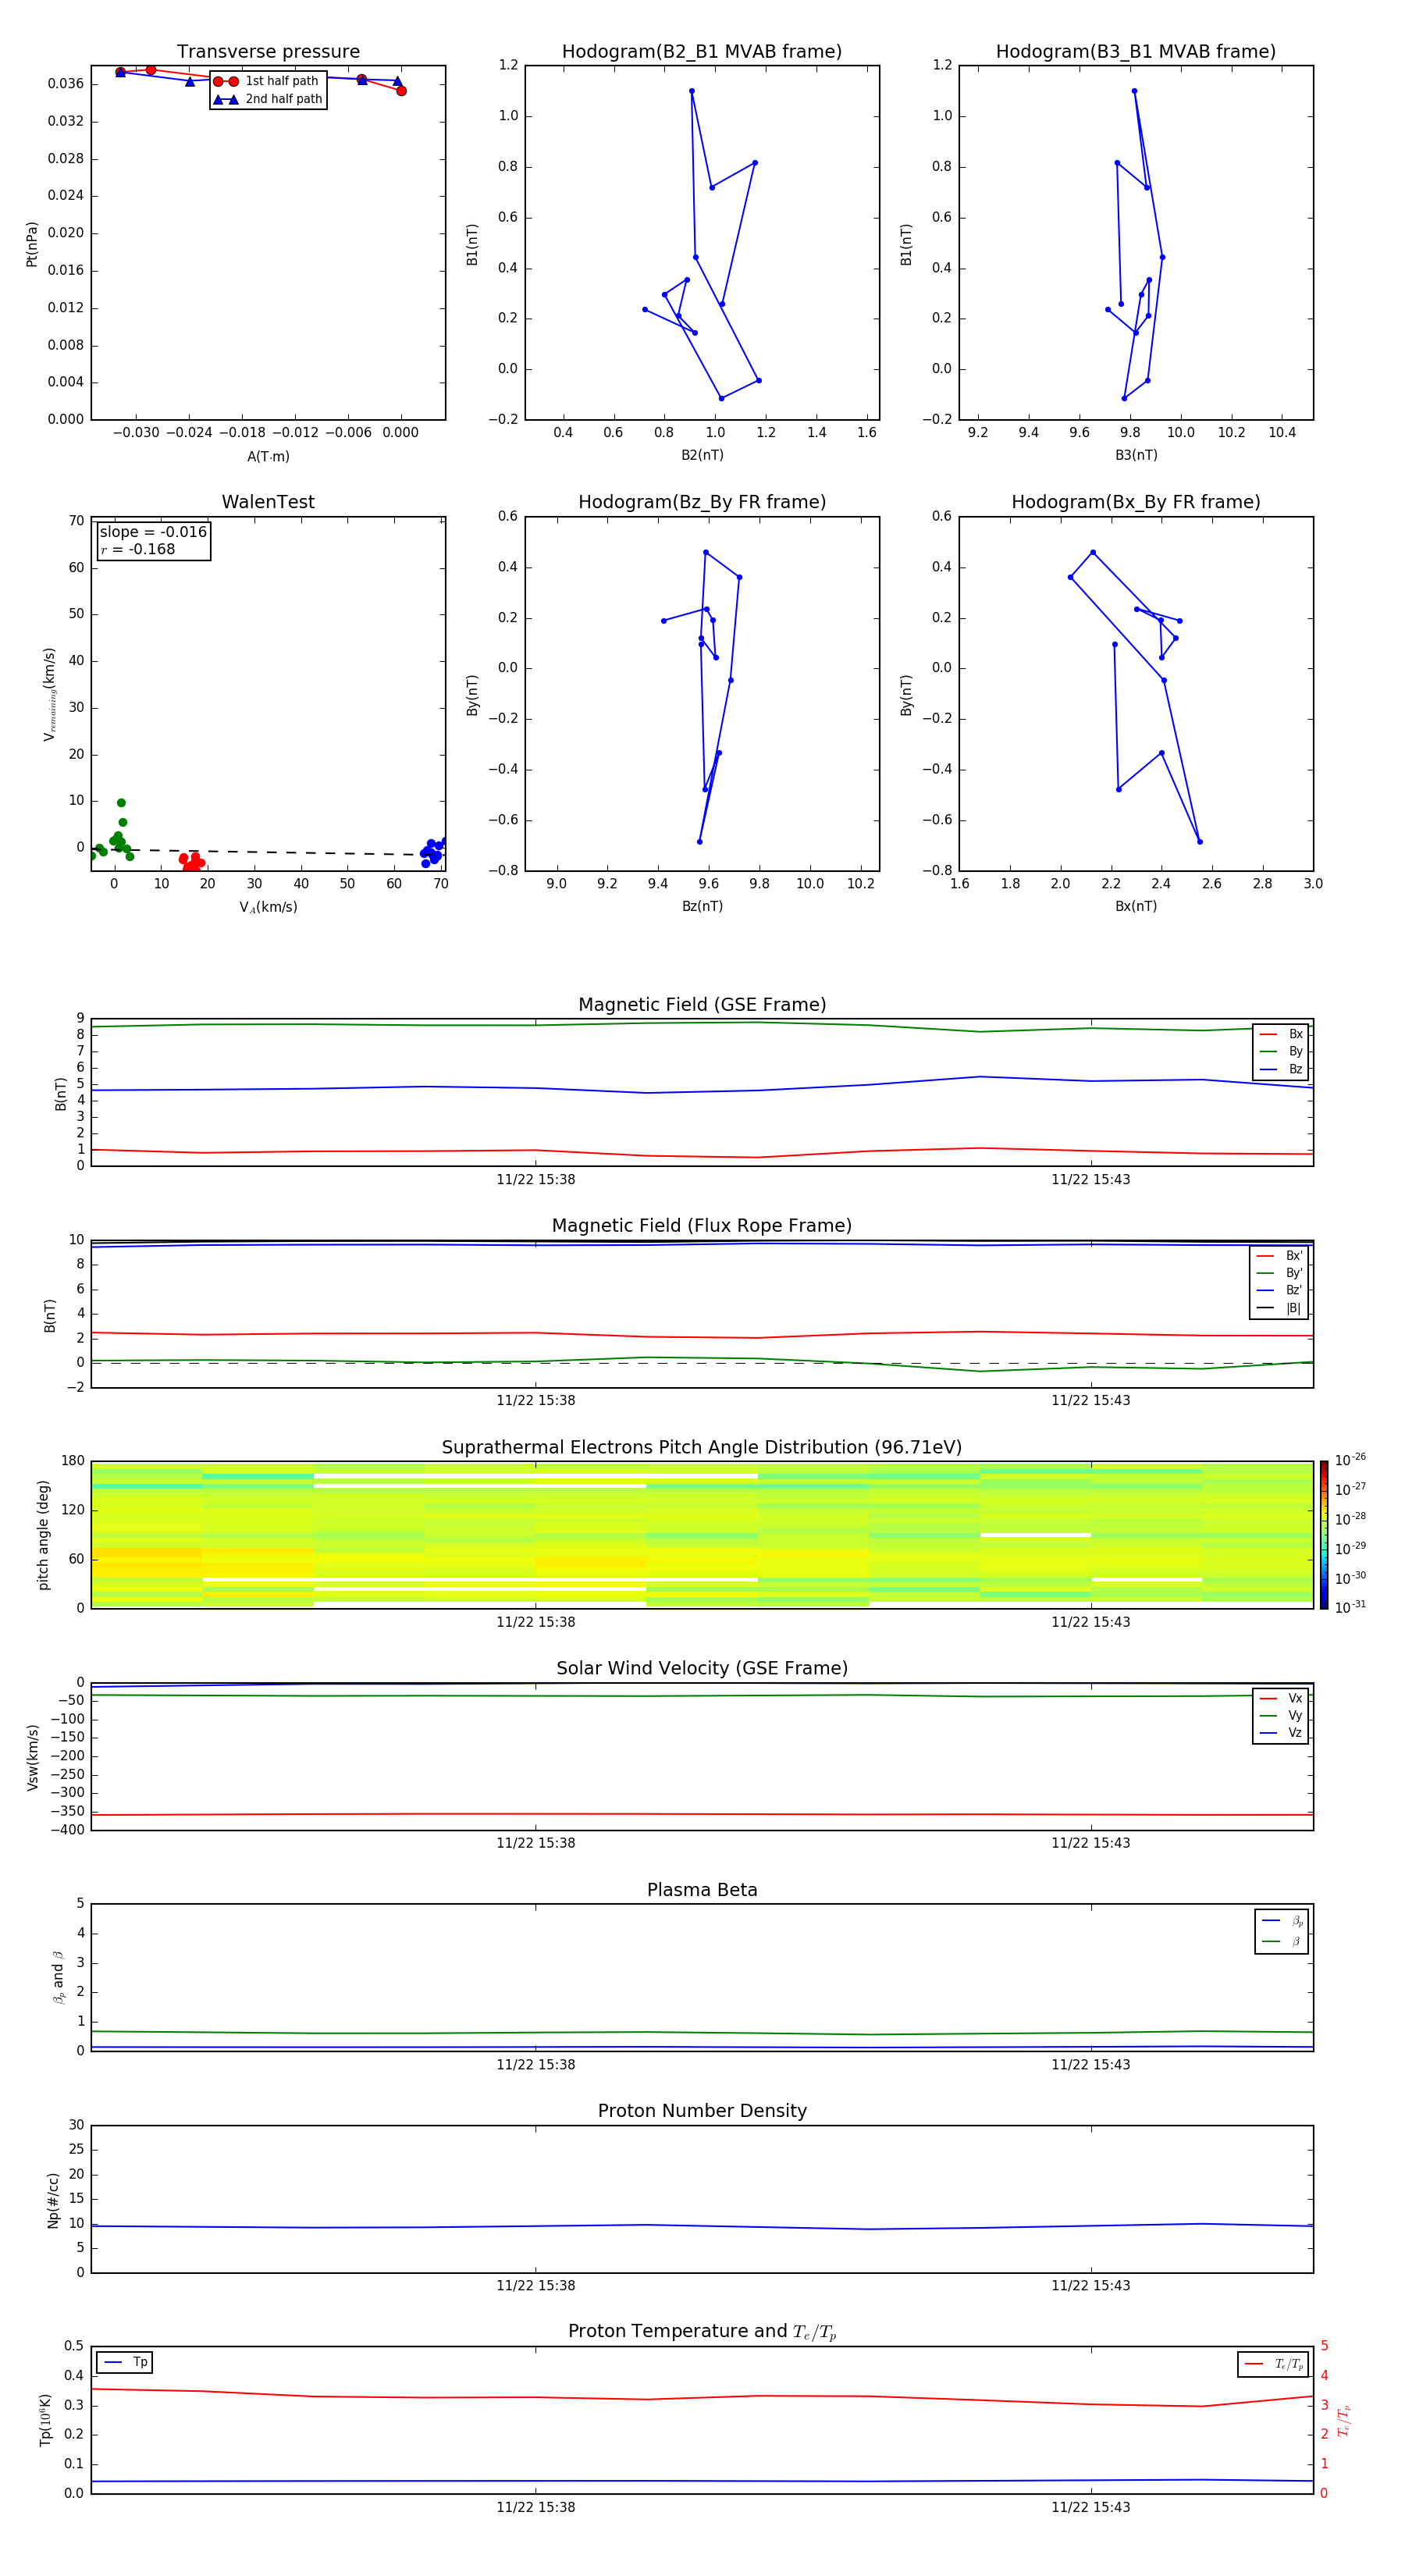Click the Suprathermal Electrons Pitch Angle Distribution title
Image resolution: width=1405 pixels, height=2576 pixels.
702,1448
